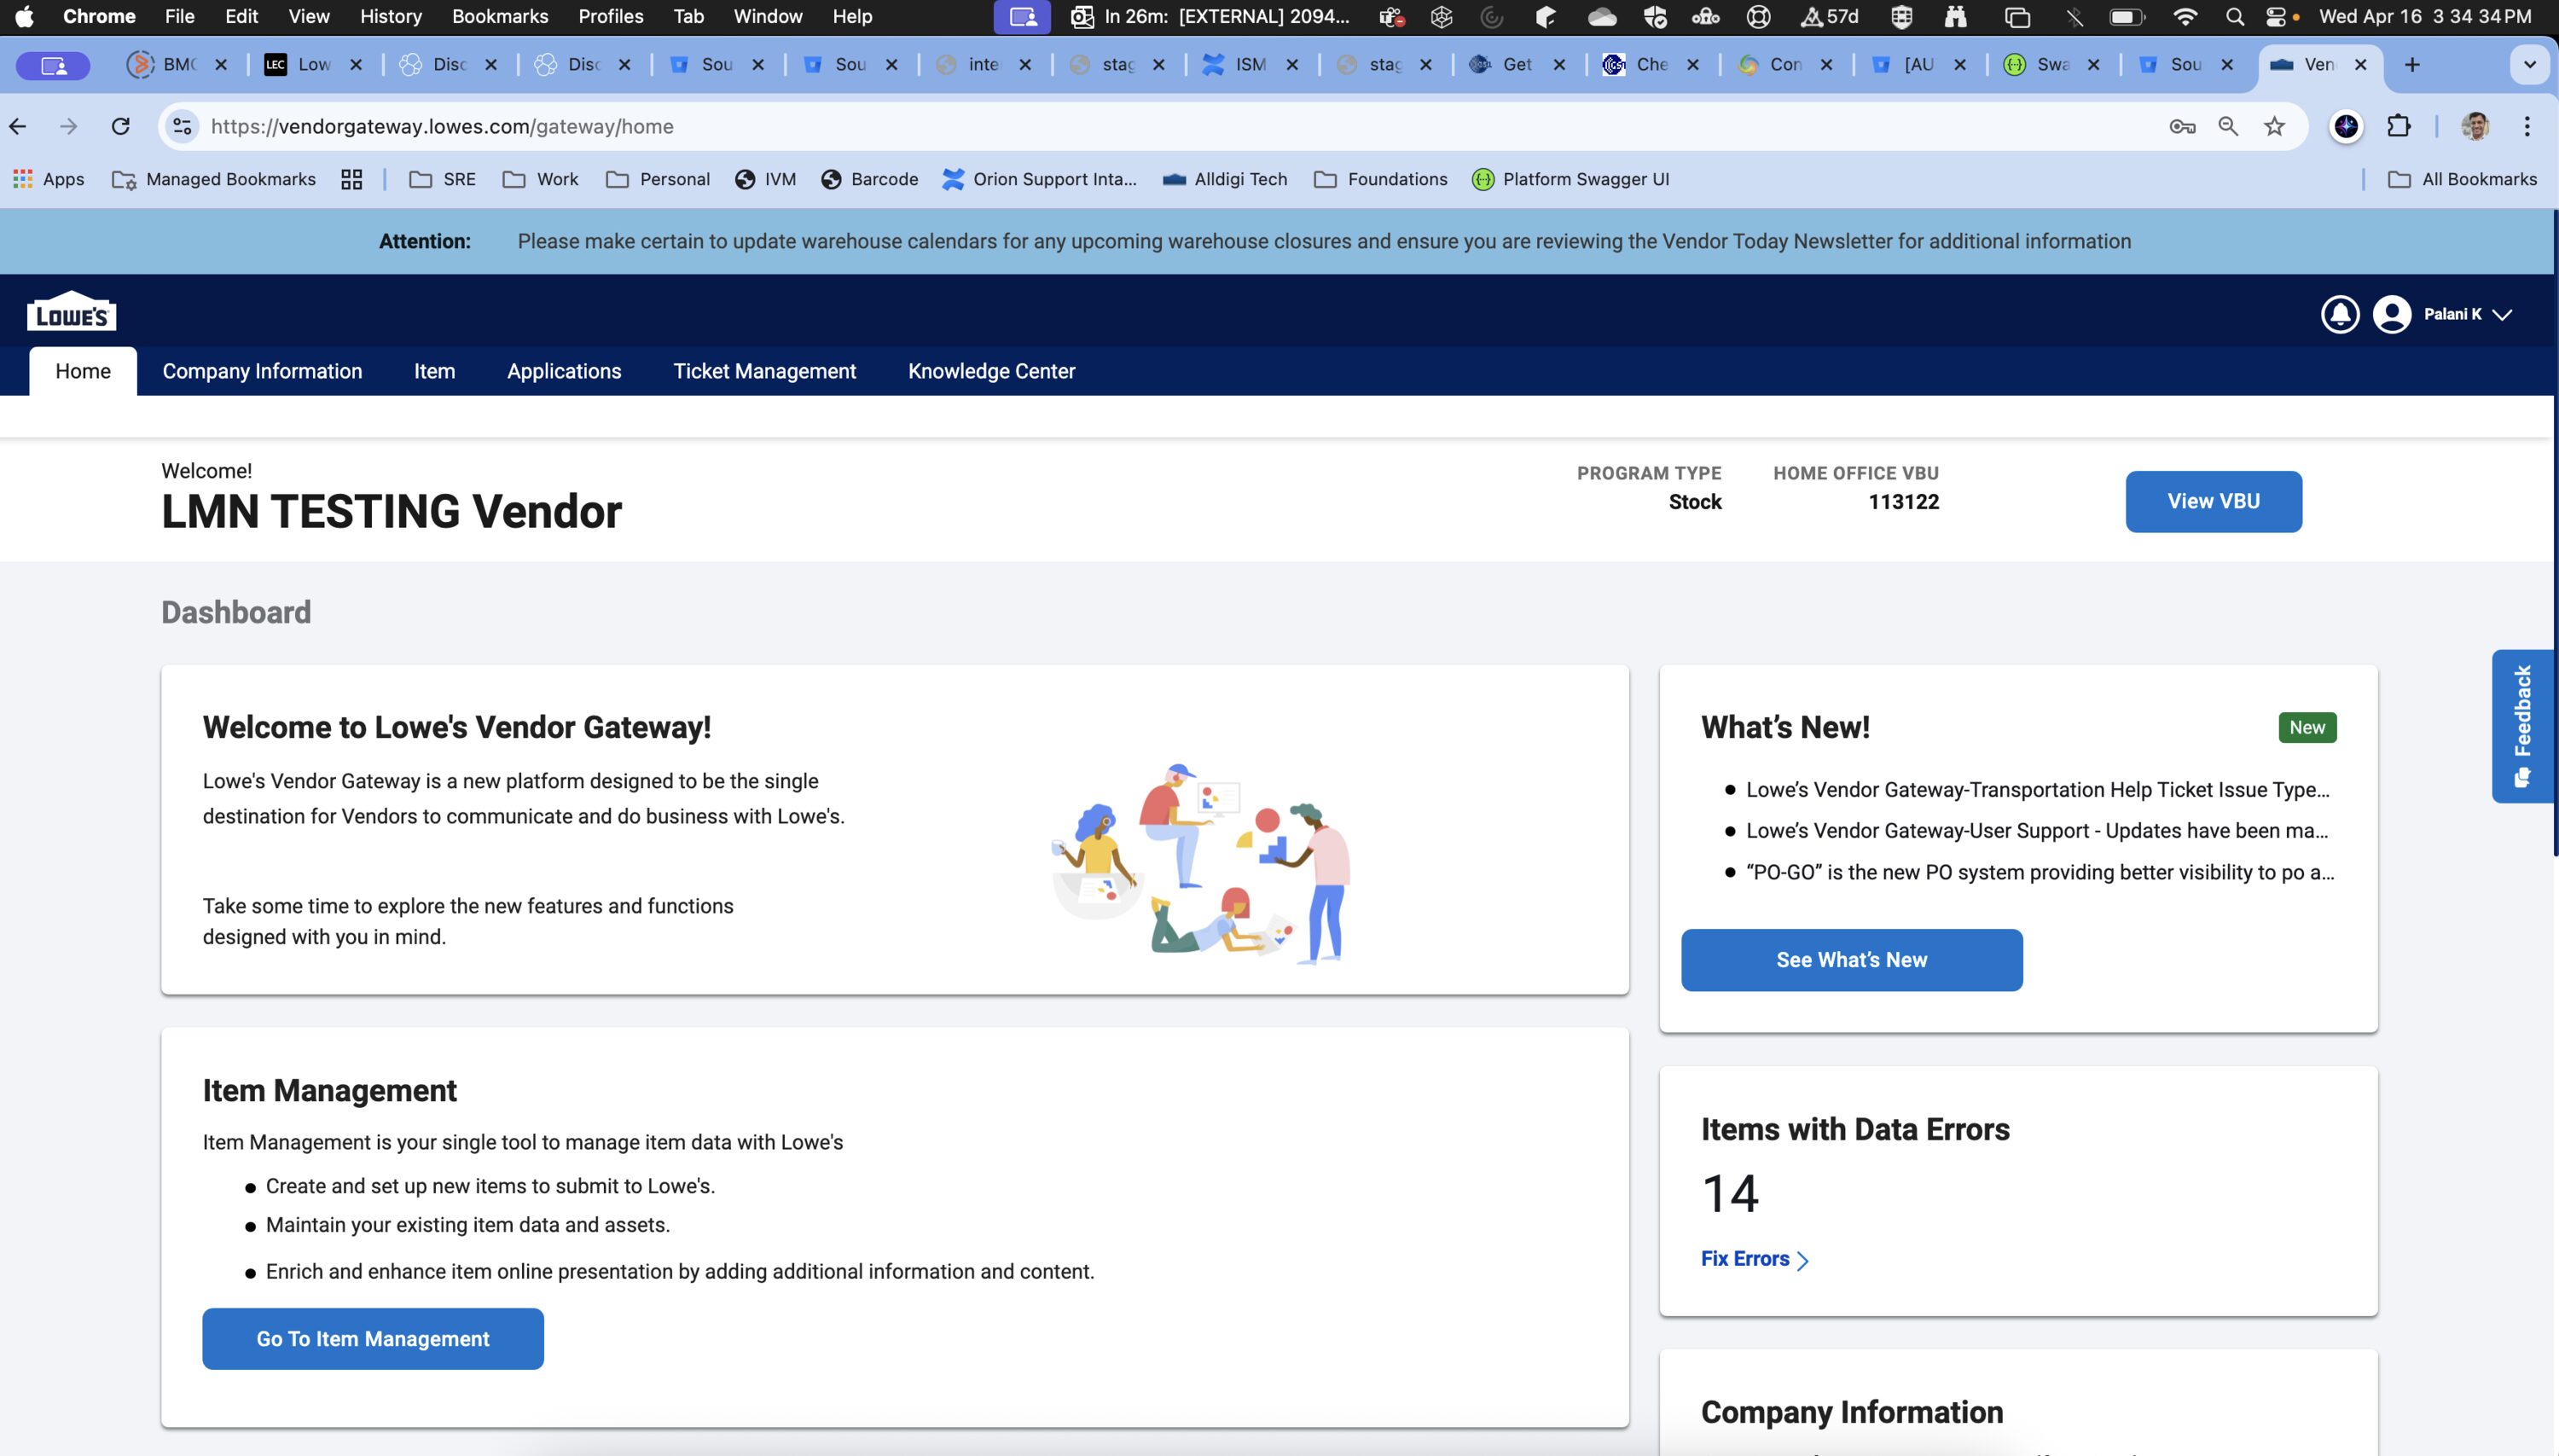
Task: Open the Alldigi Tech bookmark
Action: [1225, 179]
